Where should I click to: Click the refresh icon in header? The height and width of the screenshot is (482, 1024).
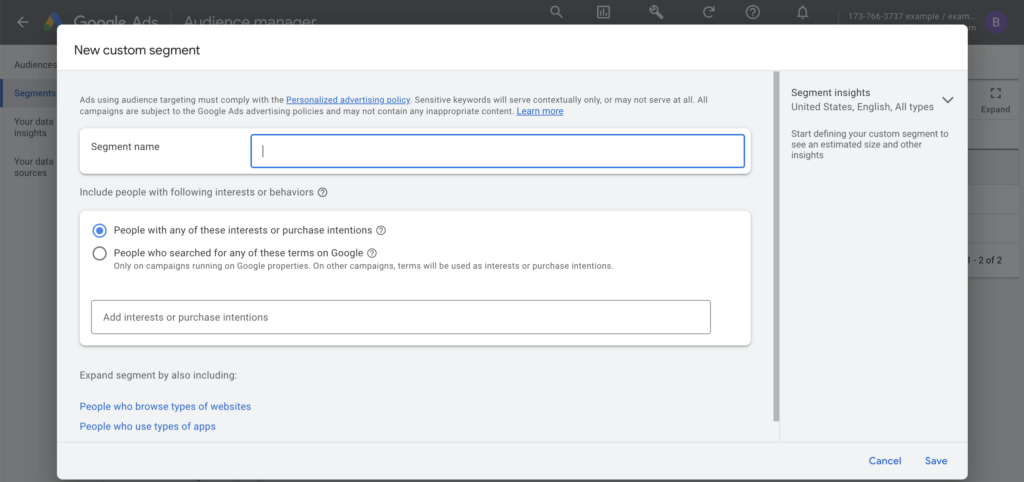[708, 12]
